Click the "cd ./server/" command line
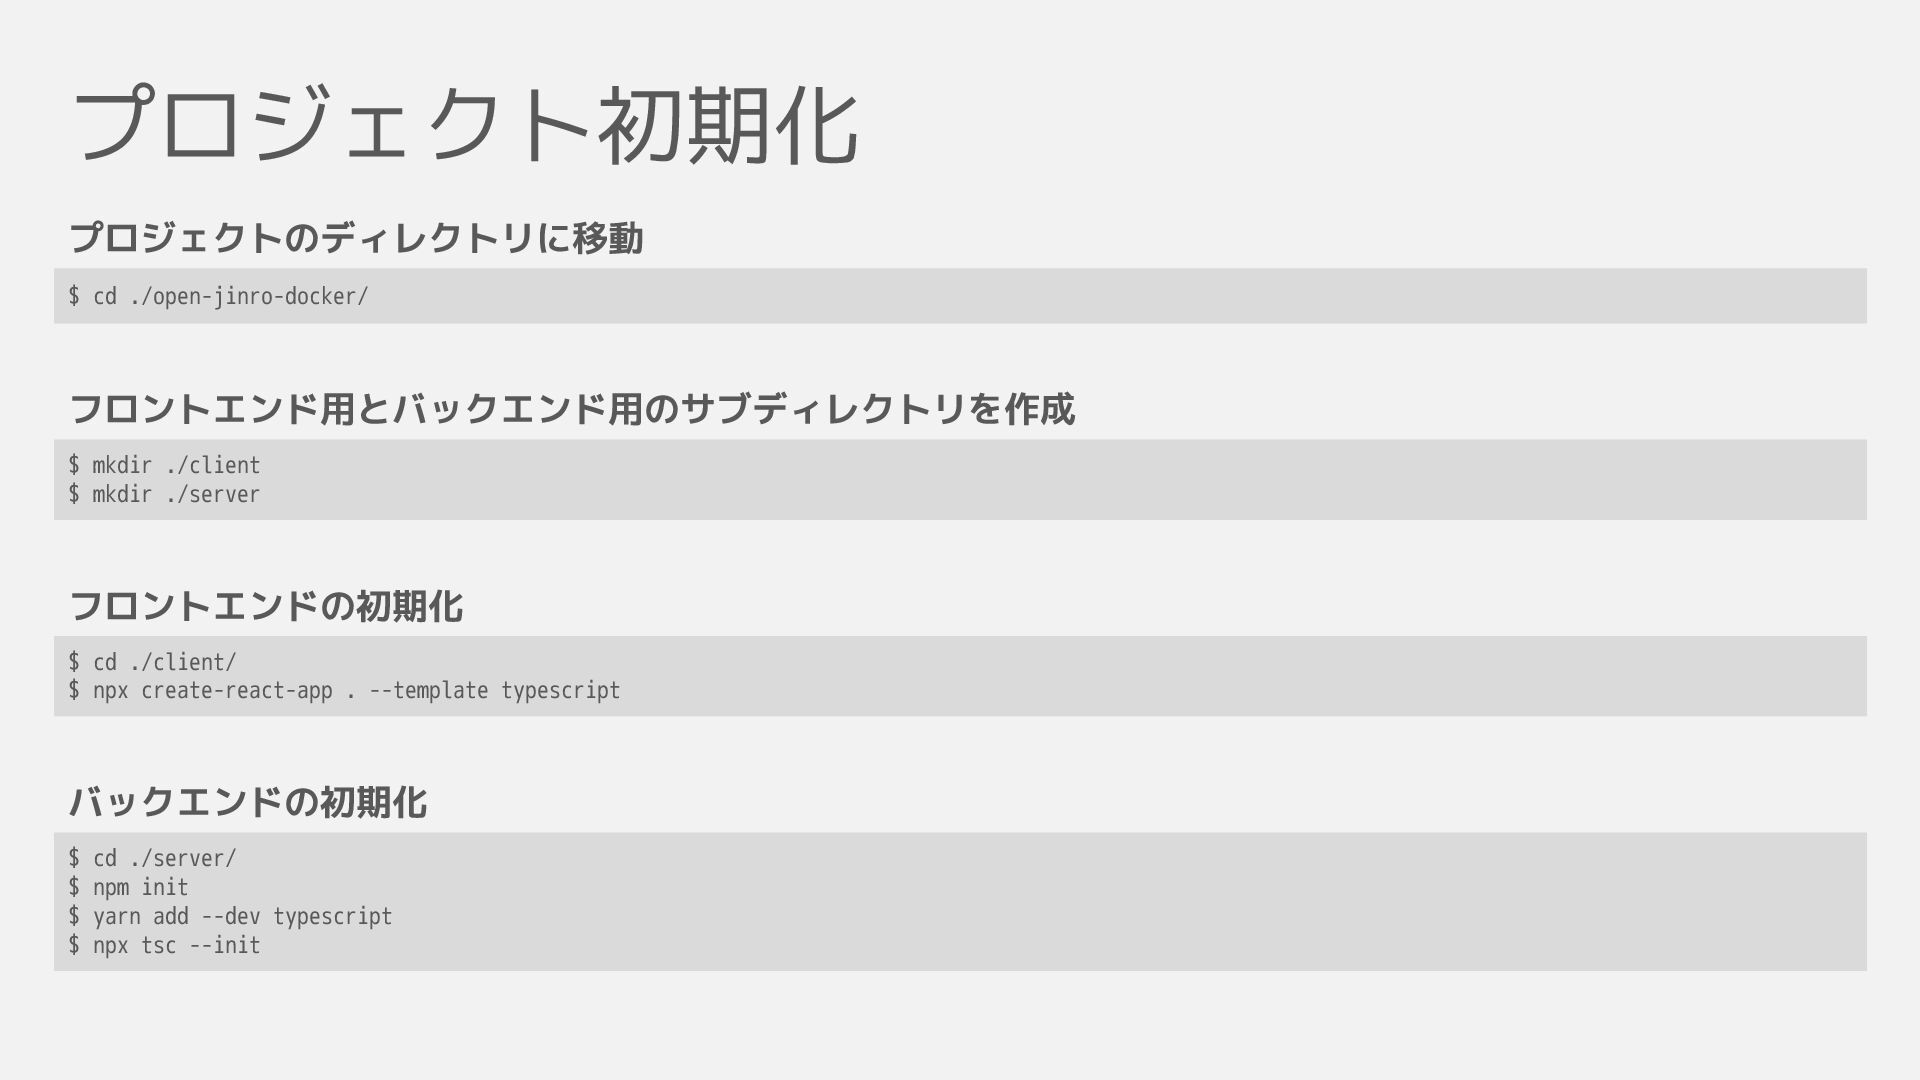This screenshot has height=1080, width=1920. 153,859
